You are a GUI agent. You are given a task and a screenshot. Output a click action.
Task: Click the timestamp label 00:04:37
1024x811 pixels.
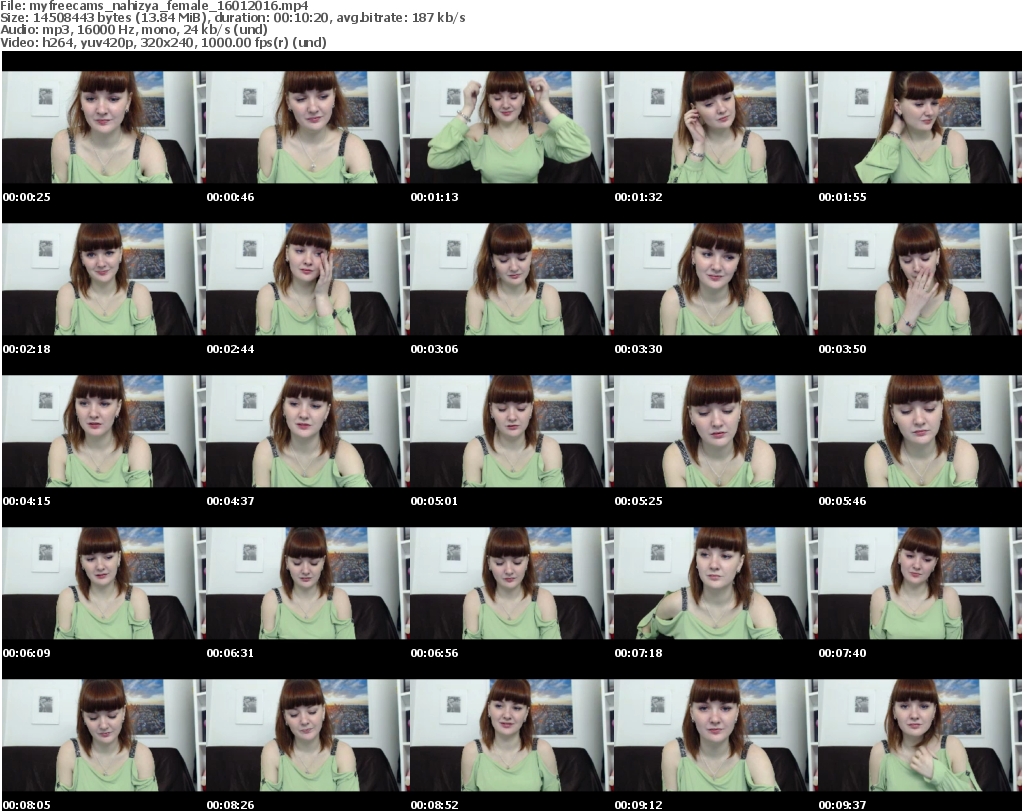coord(231,501)
